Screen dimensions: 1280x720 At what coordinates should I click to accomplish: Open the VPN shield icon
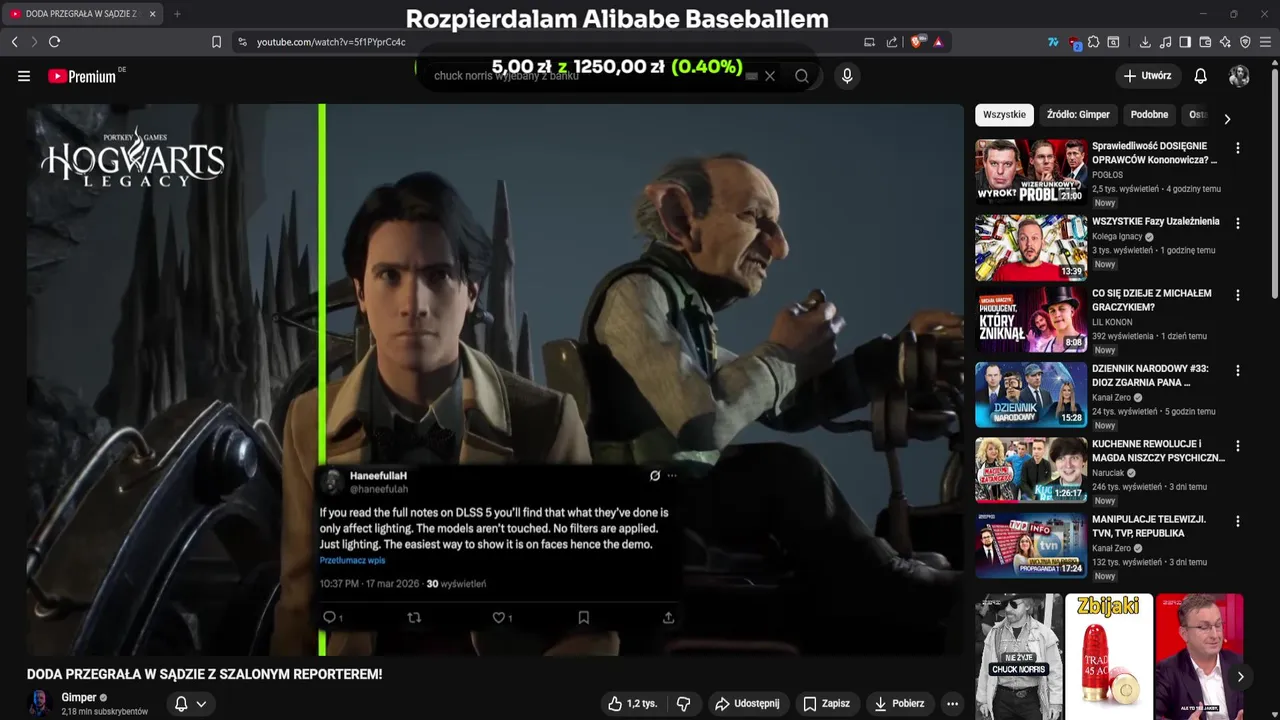(1245, 42)
